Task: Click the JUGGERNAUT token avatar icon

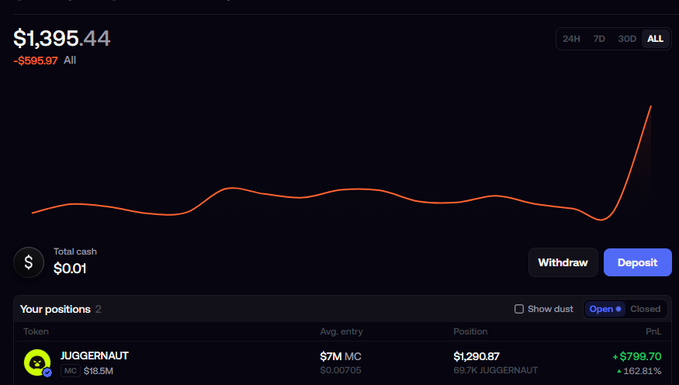Action: click(37, 362)
